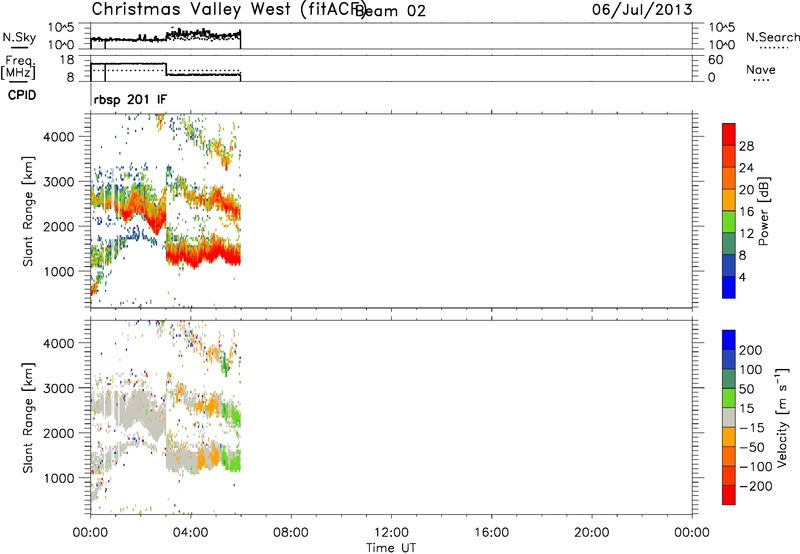Image resolution: width=800 pixels, height=554 pixels.
Task: Click the '1000' tick of the velocity panel
Action: point(59,478)
